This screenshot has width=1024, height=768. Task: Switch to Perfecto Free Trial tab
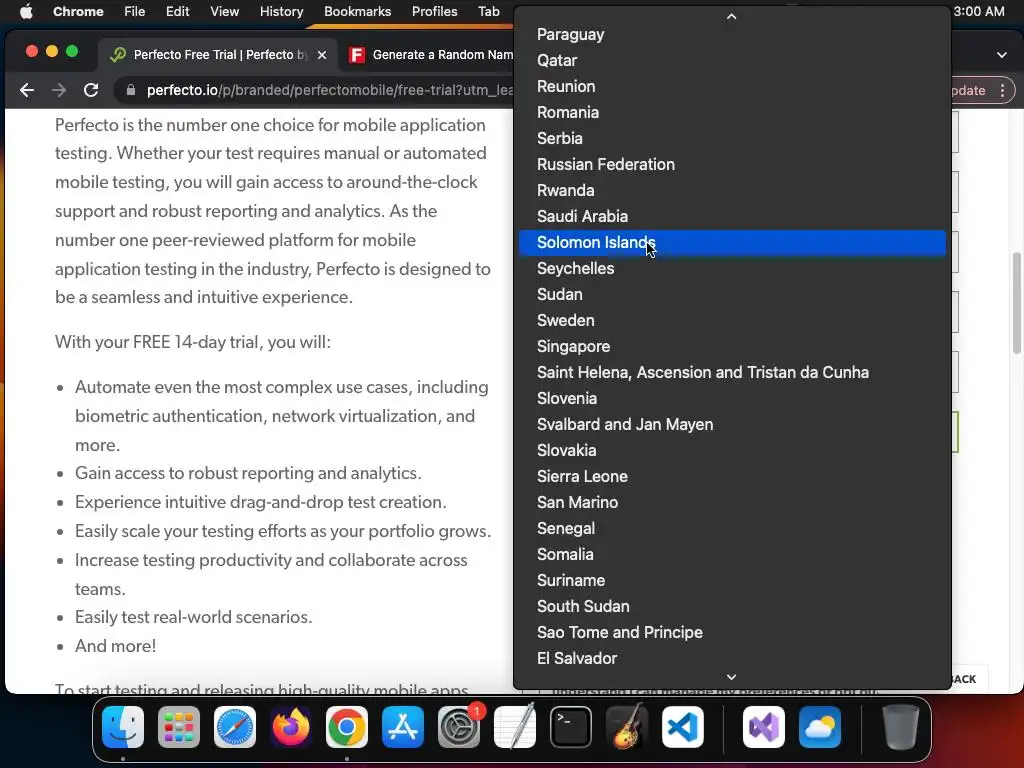pos(217,55)
